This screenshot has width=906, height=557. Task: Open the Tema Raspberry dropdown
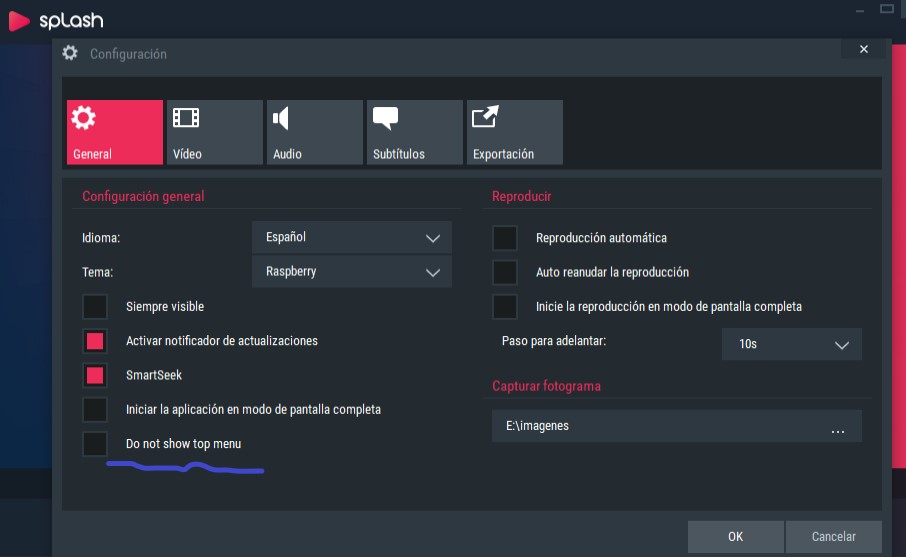coord(351,272)
